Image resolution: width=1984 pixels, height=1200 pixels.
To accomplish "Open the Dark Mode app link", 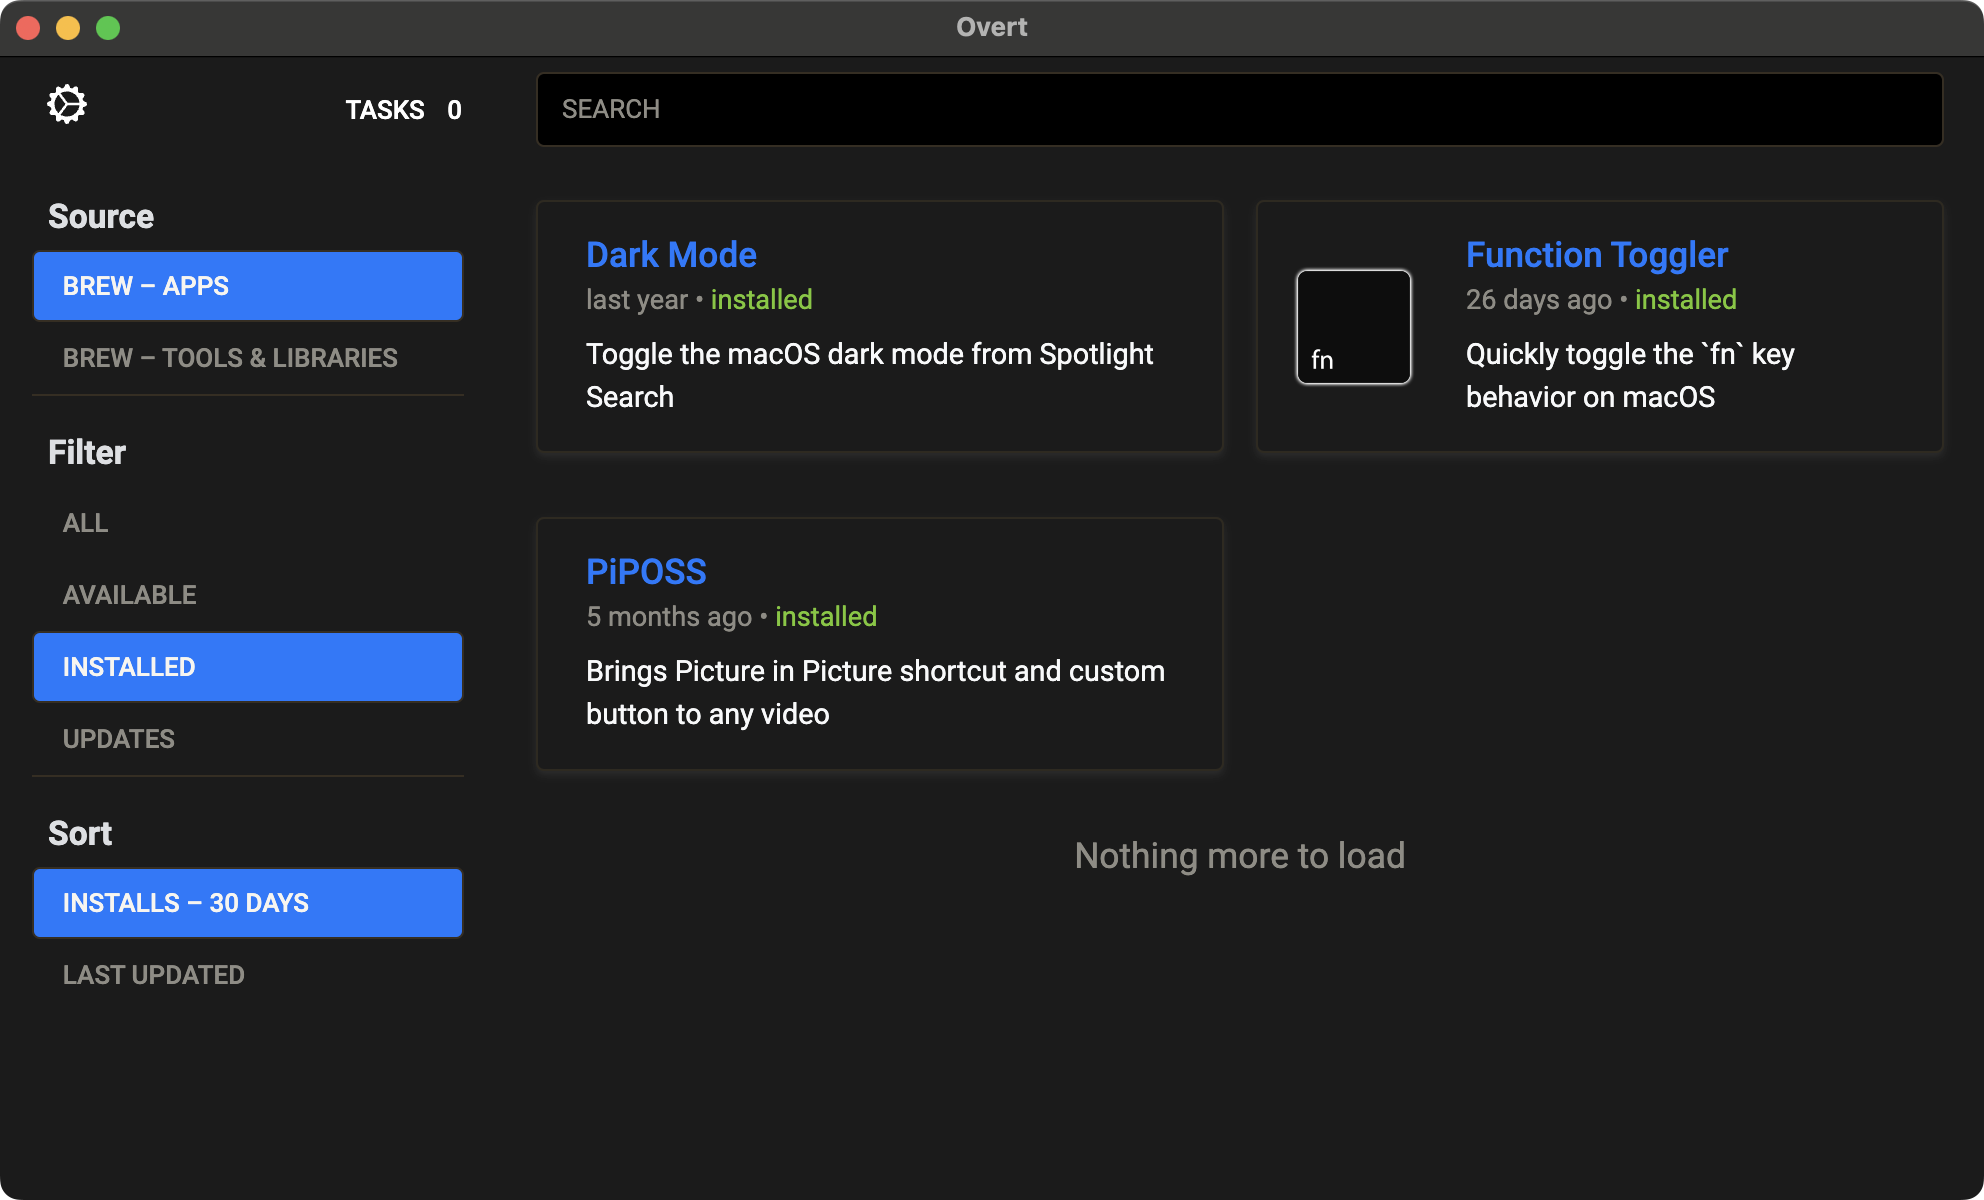I will click(x=671, y=255).
